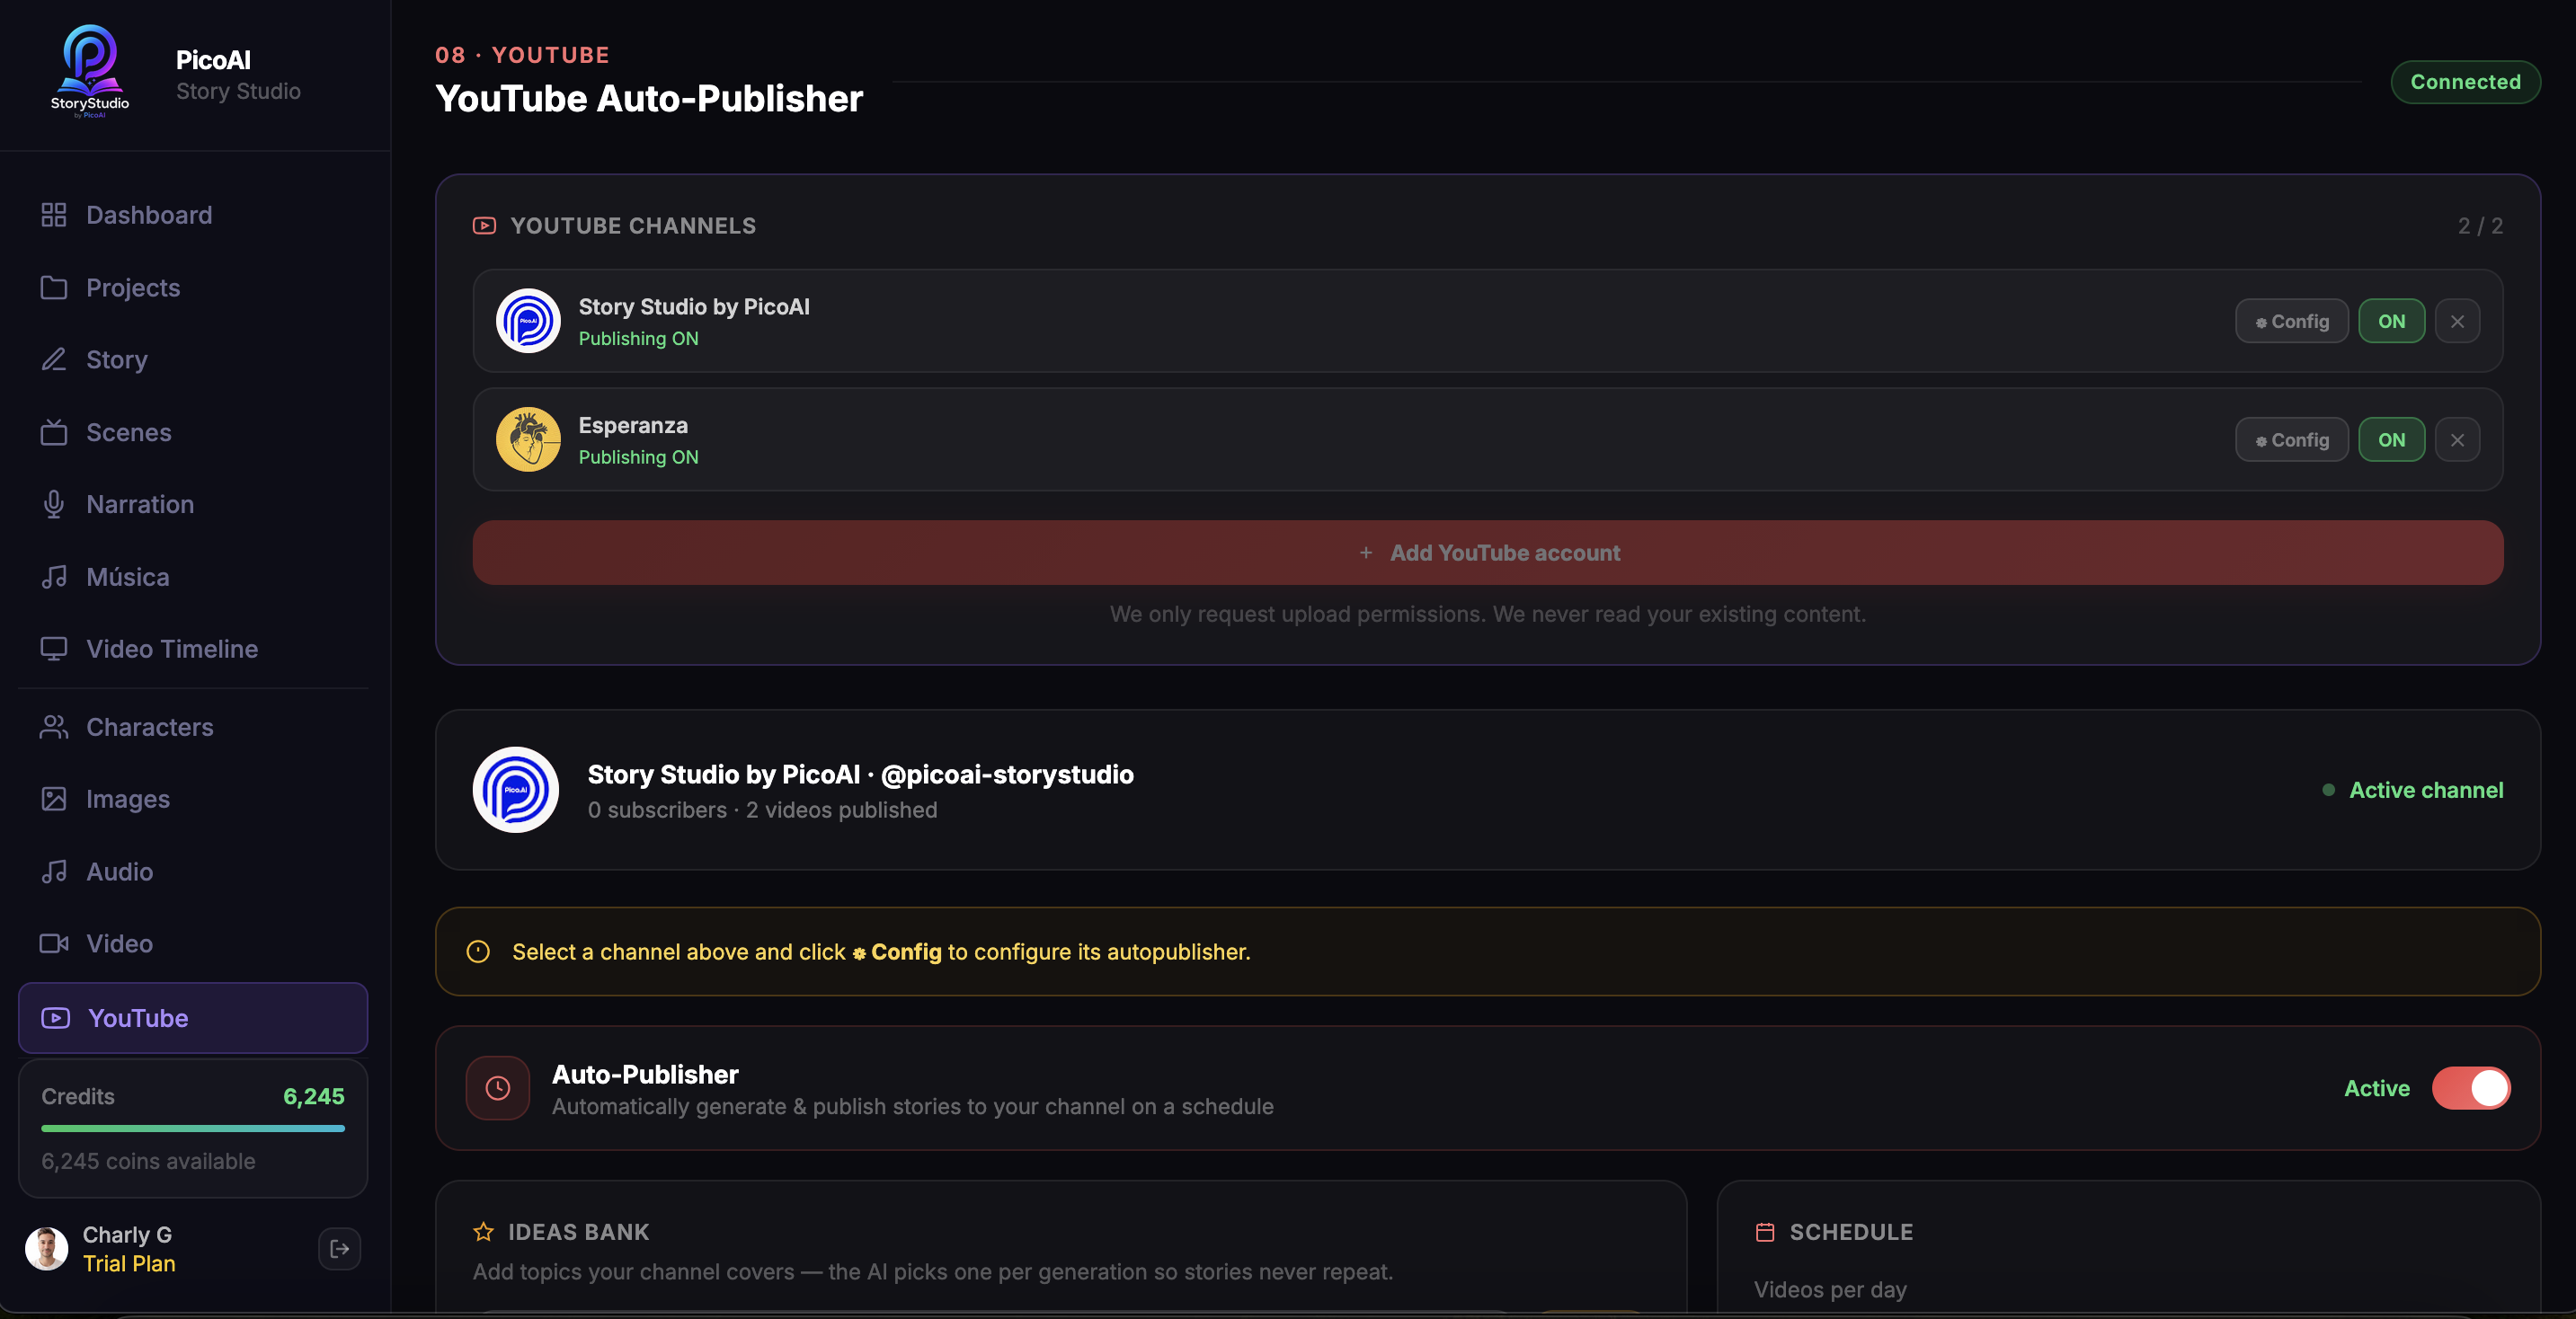Click the large active channel avatar

point(516,790)
